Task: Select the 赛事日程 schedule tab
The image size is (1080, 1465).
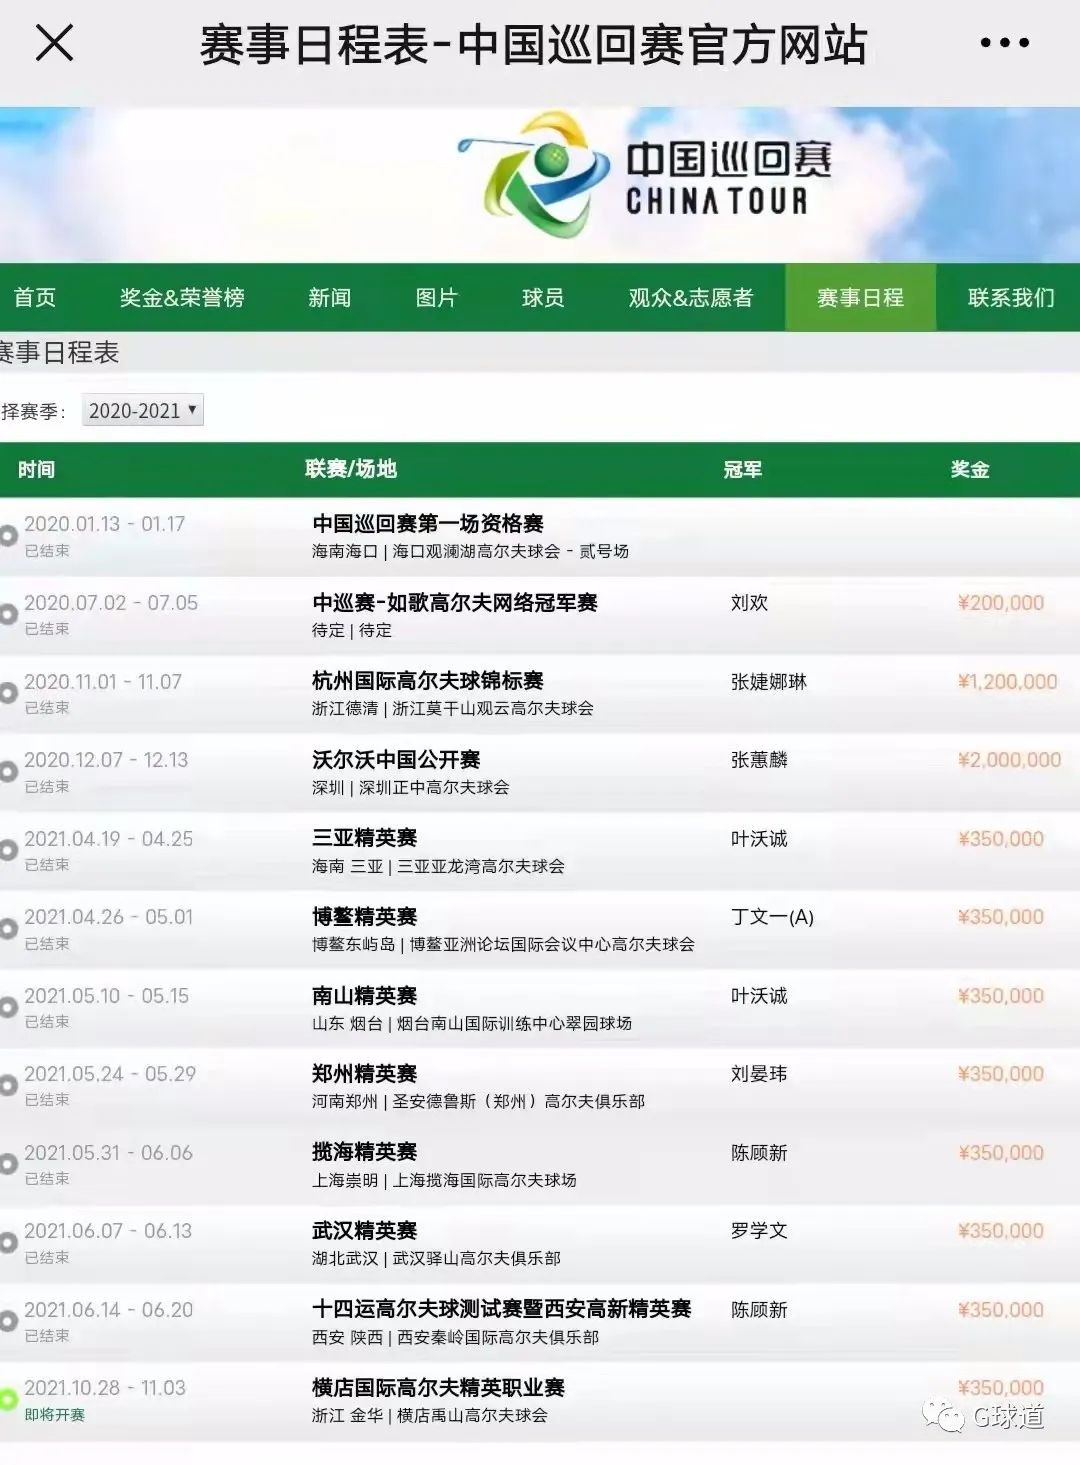Action: click(x=860, y=297)
